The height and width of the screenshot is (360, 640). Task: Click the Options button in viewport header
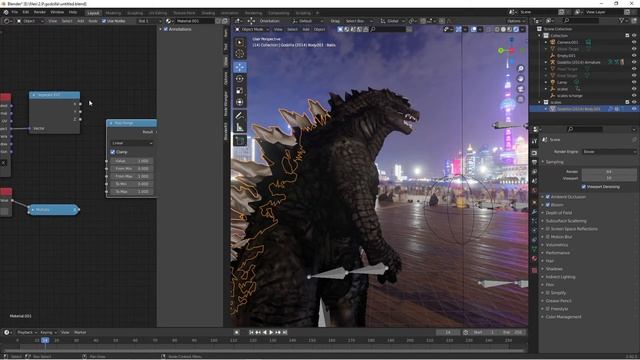point(516,21)
